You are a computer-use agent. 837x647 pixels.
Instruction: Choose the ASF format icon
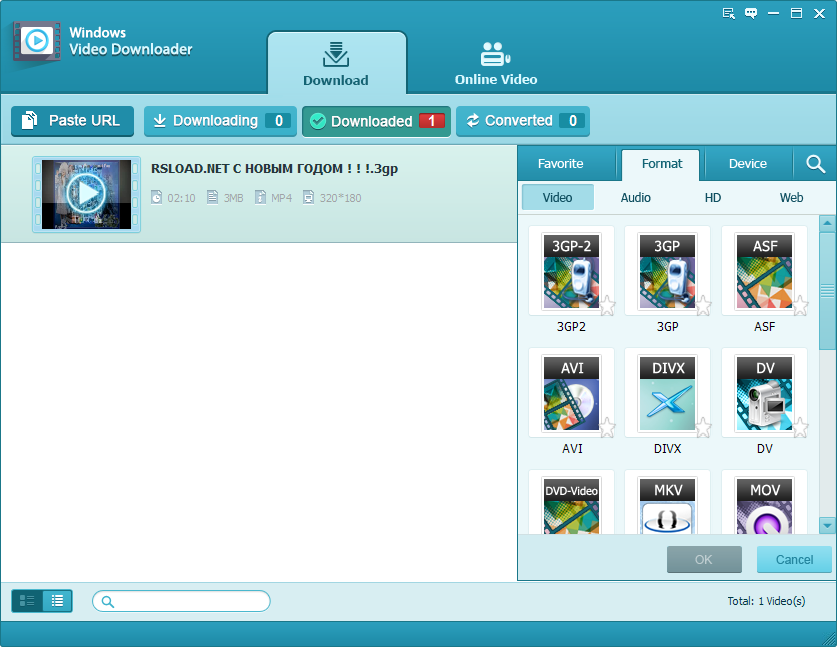click(x=764, y=271)
